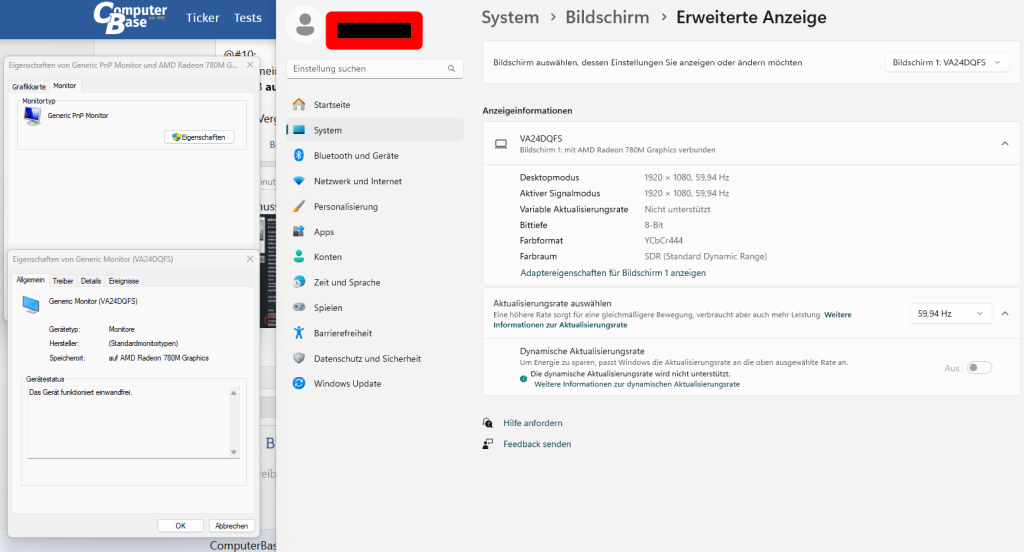Image resolution: width=1024 pixels, height=552 pixels.
Task: Open the Zeit und Sprache globe icon
Action: 299,282
